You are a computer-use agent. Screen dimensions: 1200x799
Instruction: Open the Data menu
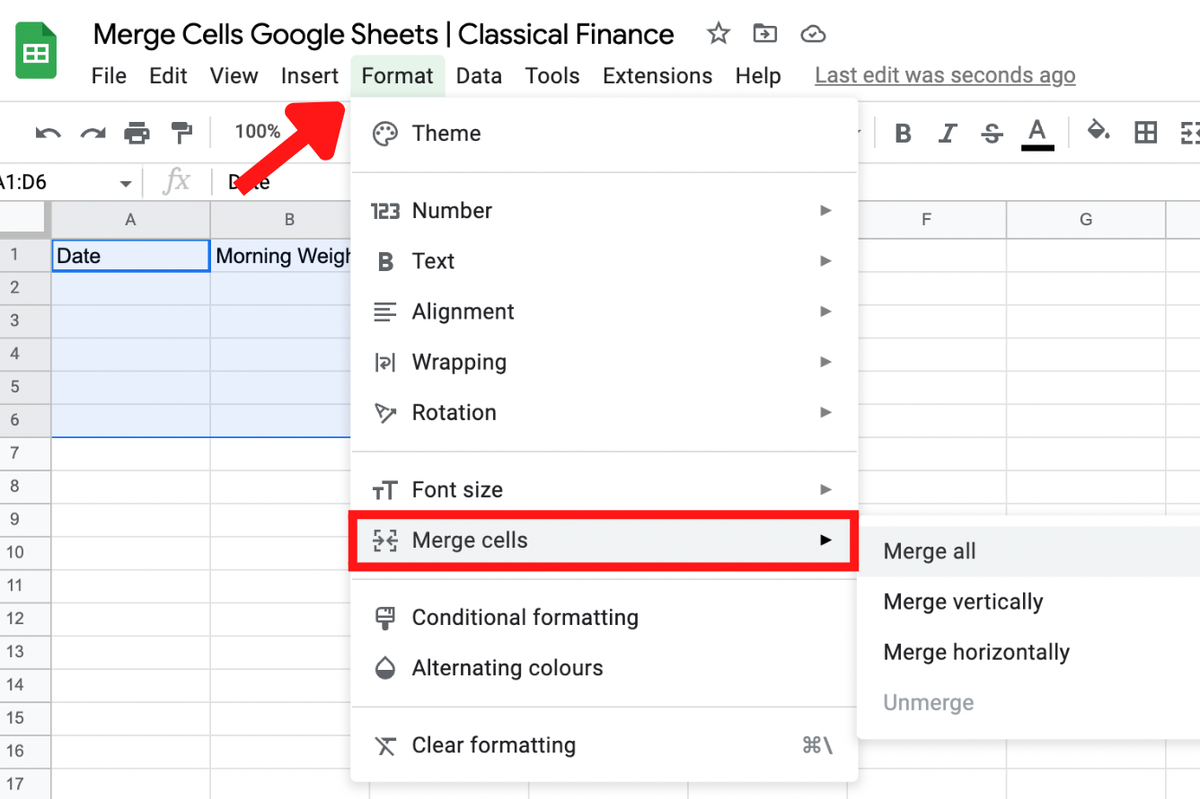(x=479, y=75)
